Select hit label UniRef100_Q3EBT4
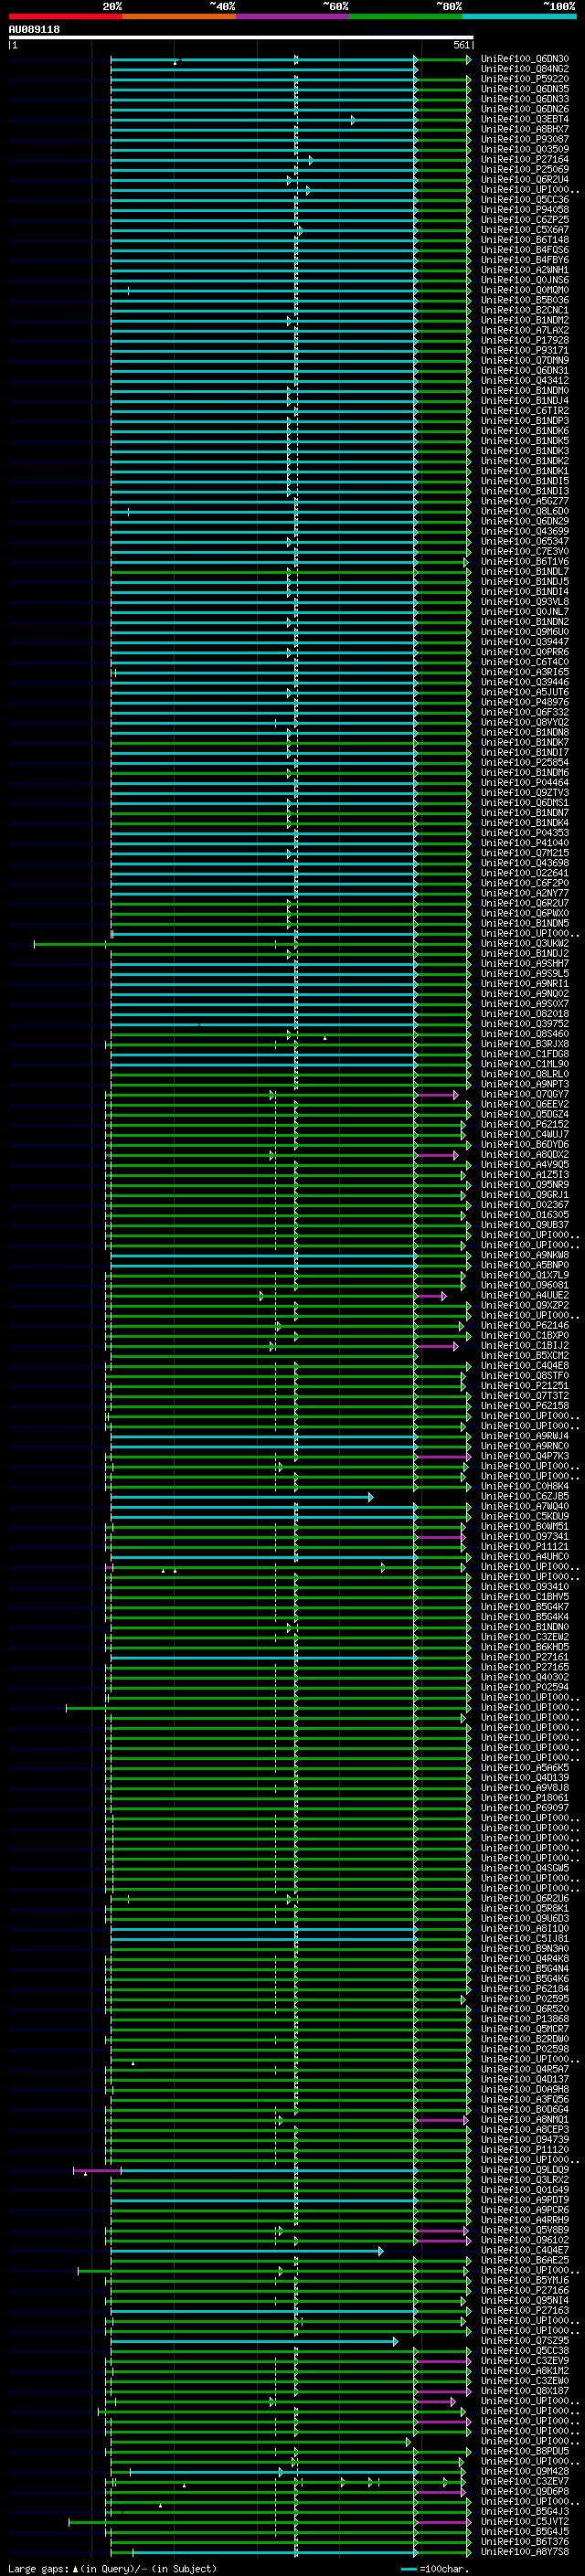This screenshot has height=2576, width=585. [524, 120]
